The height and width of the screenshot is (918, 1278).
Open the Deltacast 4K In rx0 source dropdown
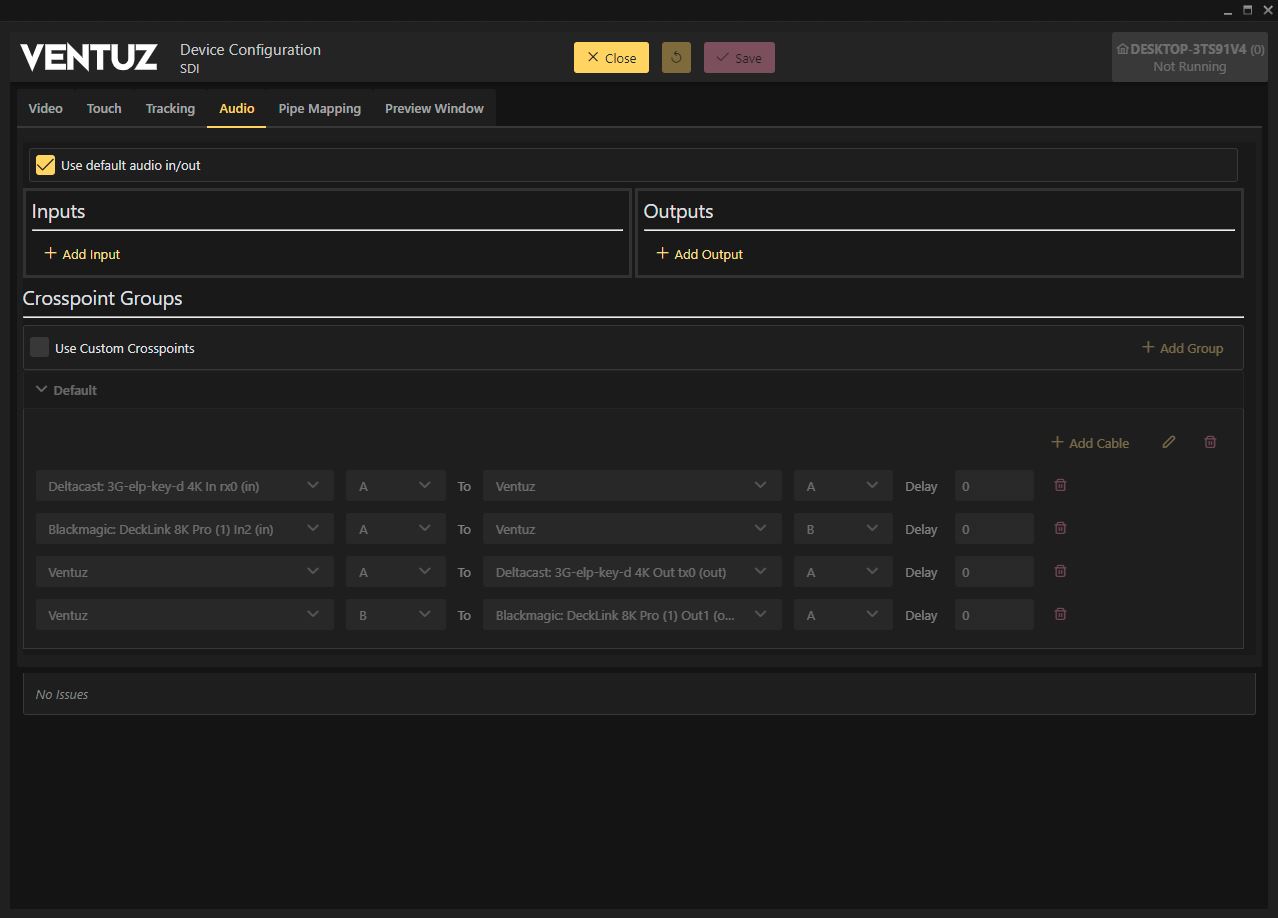point(184,486)
